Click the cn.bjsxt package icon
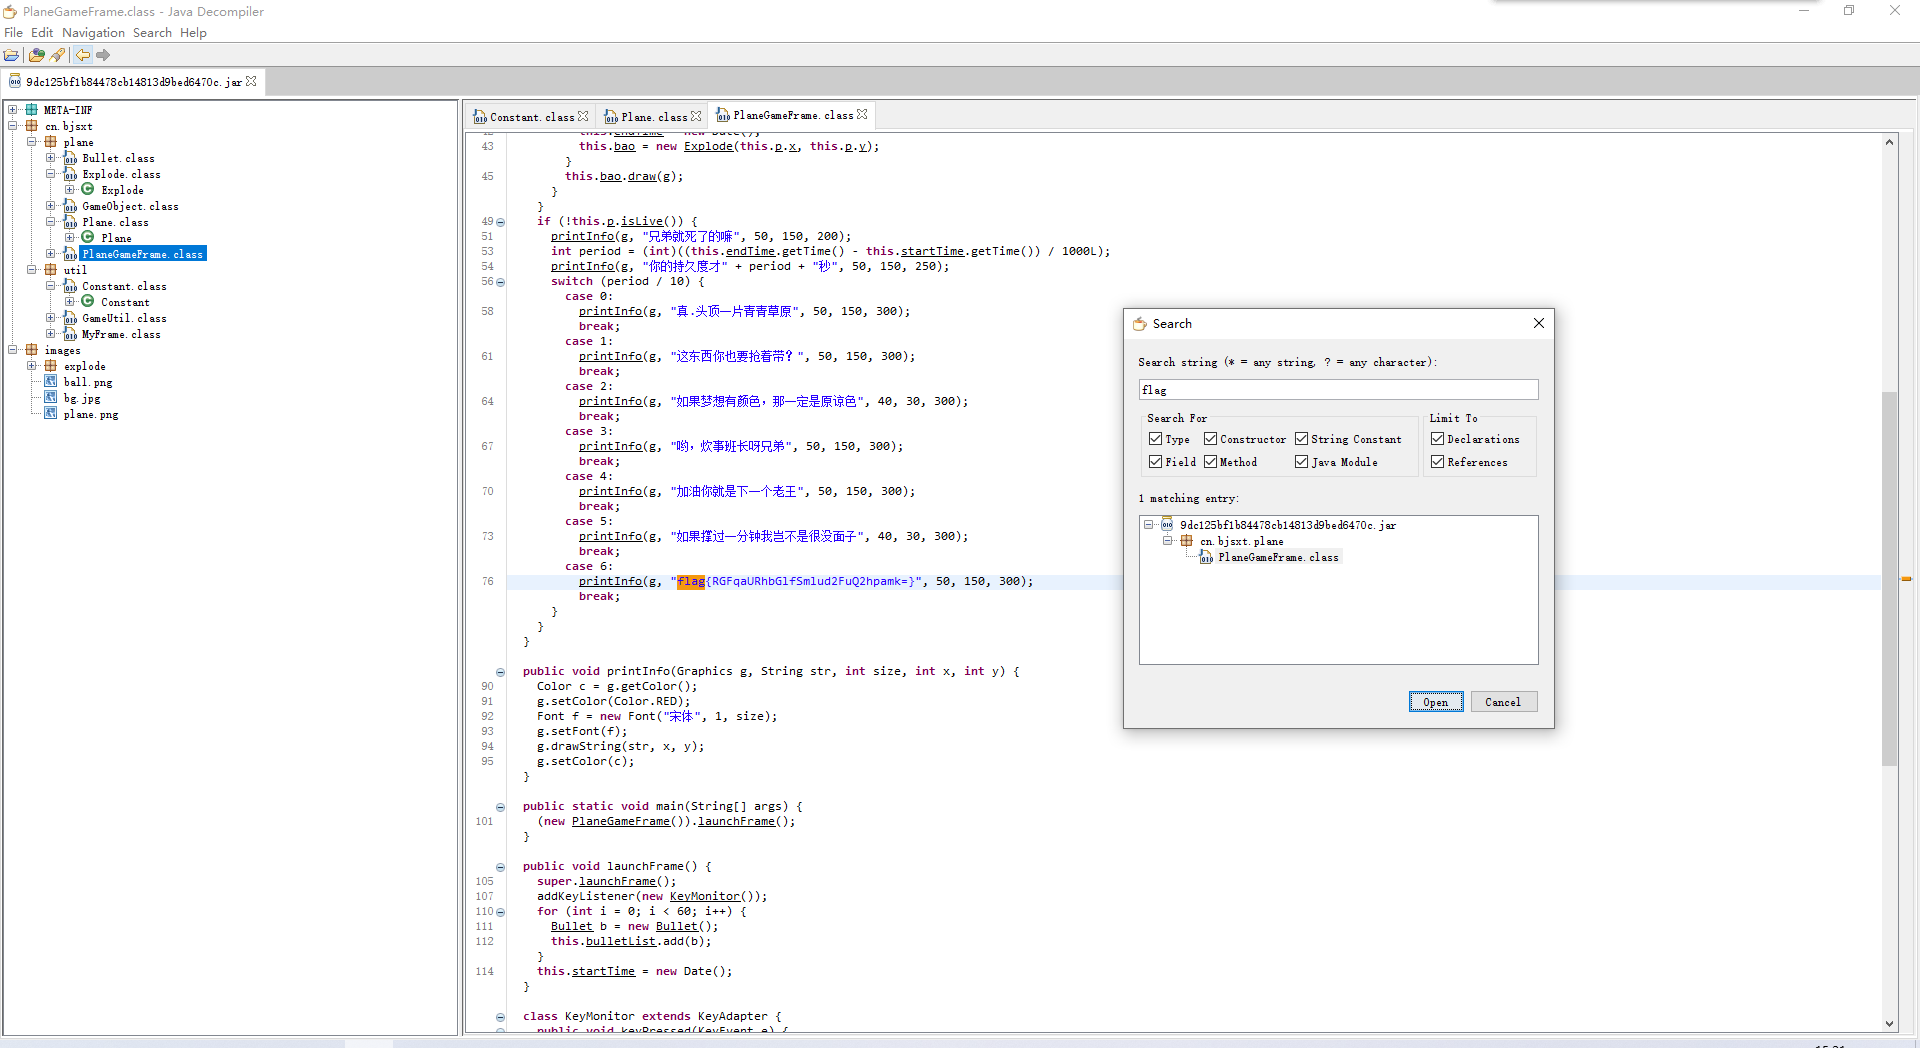Viewport: 1920px width, 1048px height. [32, 126]
